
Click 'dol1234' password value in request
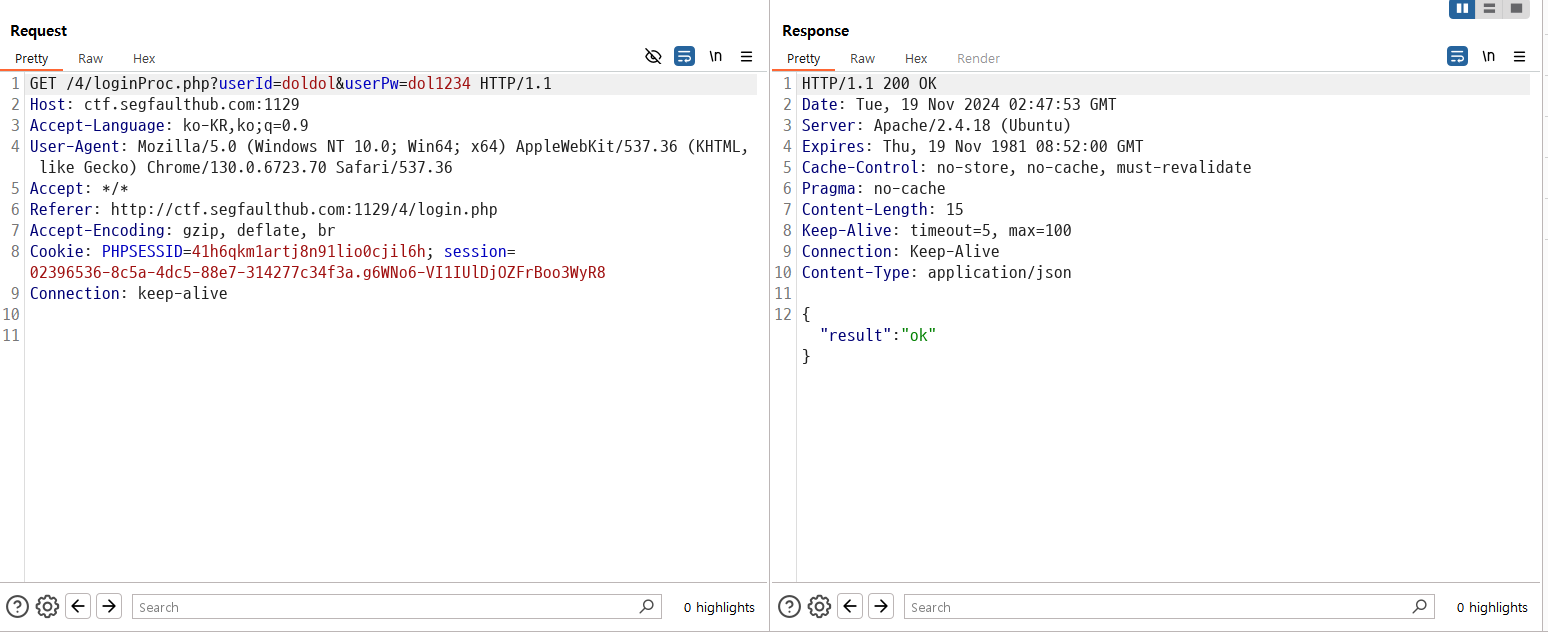(x=439, y=84)
